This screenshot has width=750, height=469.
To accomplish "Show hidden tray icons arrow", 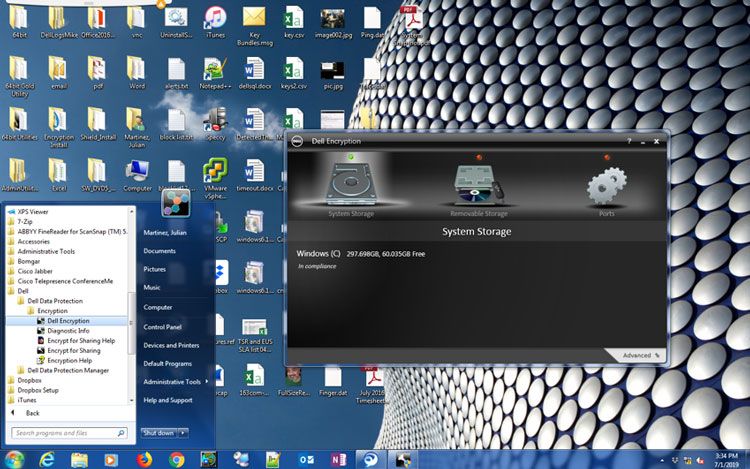I will (x=662, y=460).
